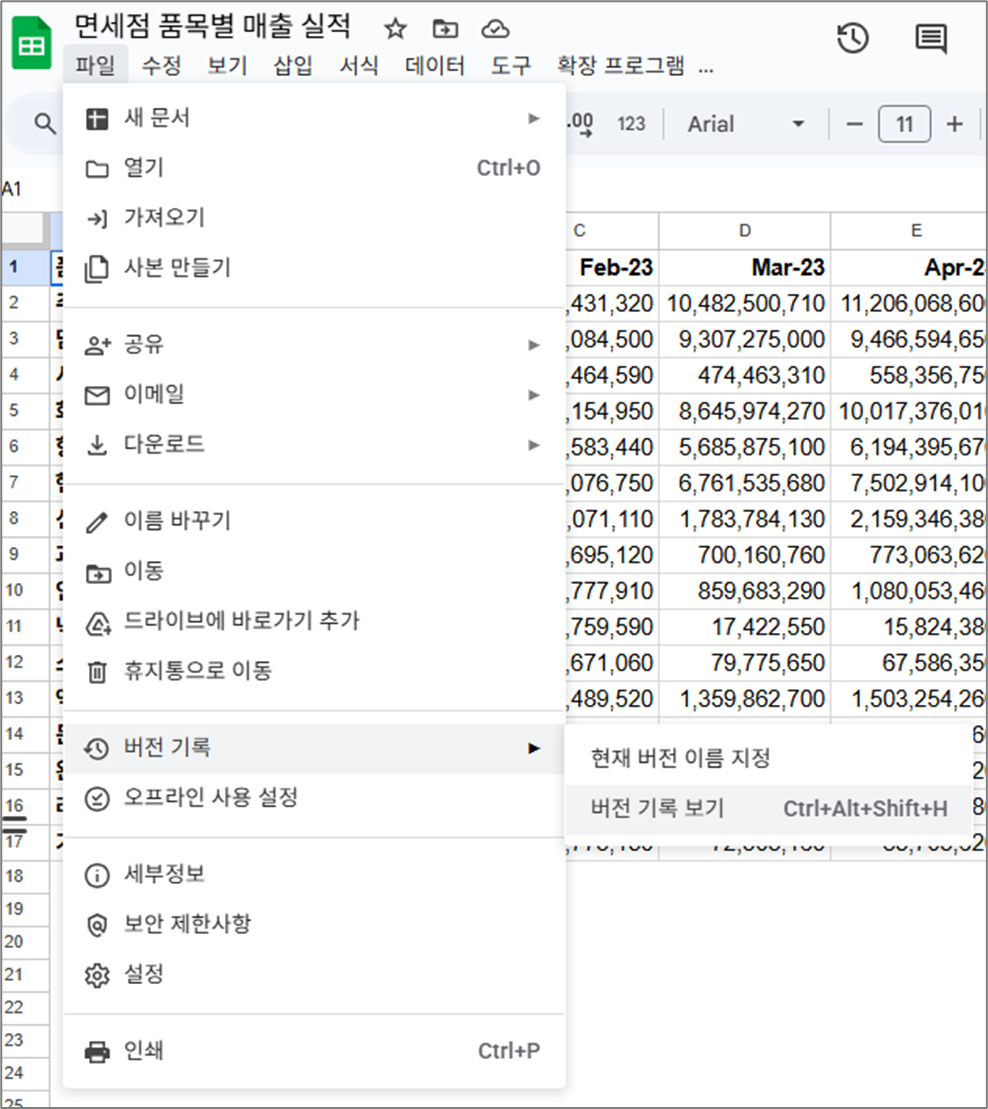Click cell containing 17,422,550
The height and width of the screenshot is (1109, 988).
click(x=745, y=627)
